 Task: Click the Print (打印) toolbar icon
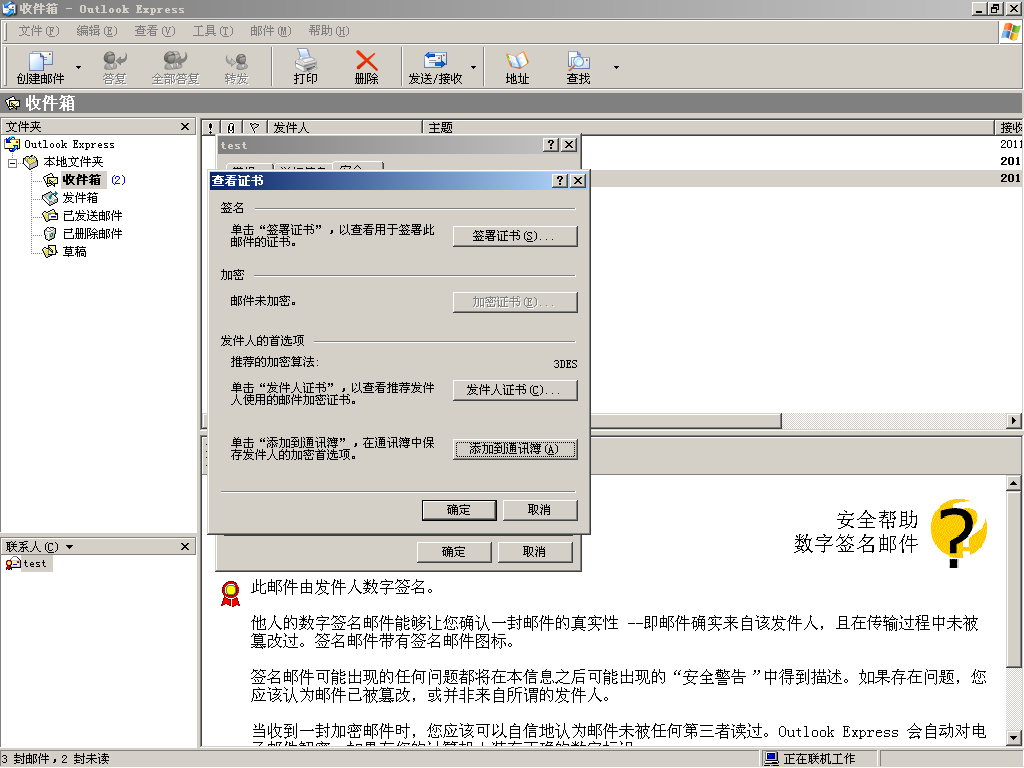(x=305, y=67)
